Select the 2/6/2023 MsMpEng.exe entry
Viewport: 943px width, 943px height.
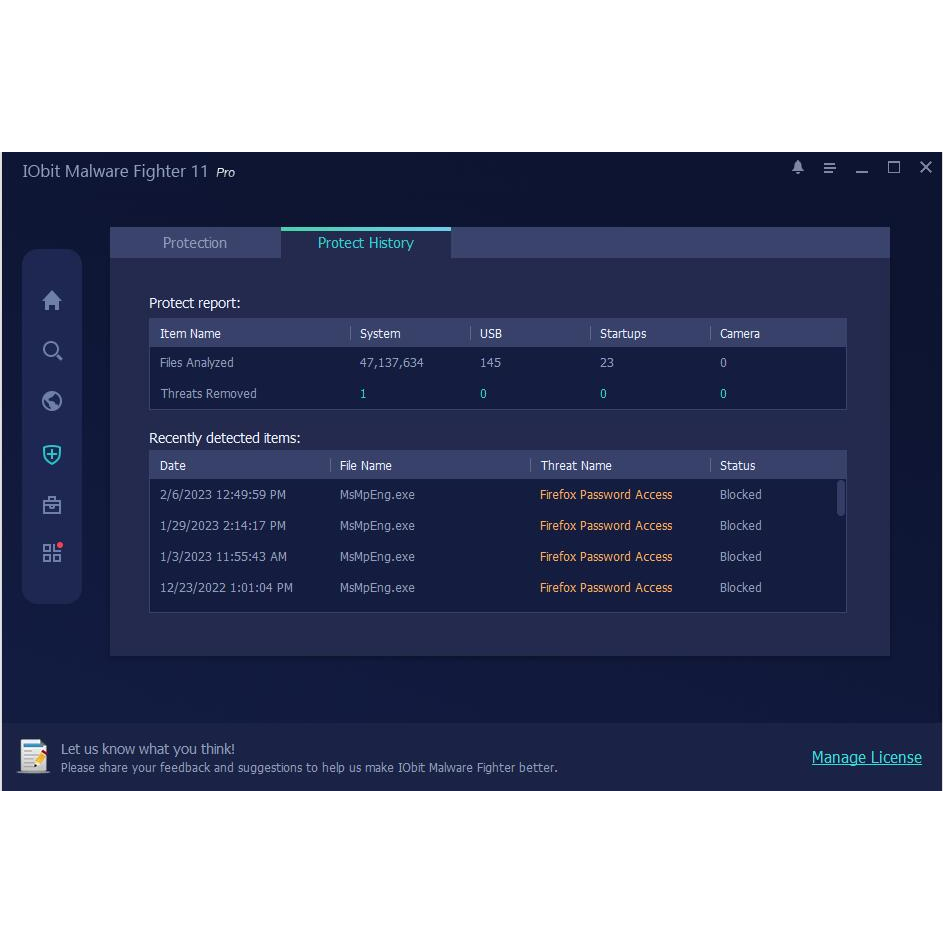tap(377, 495)
